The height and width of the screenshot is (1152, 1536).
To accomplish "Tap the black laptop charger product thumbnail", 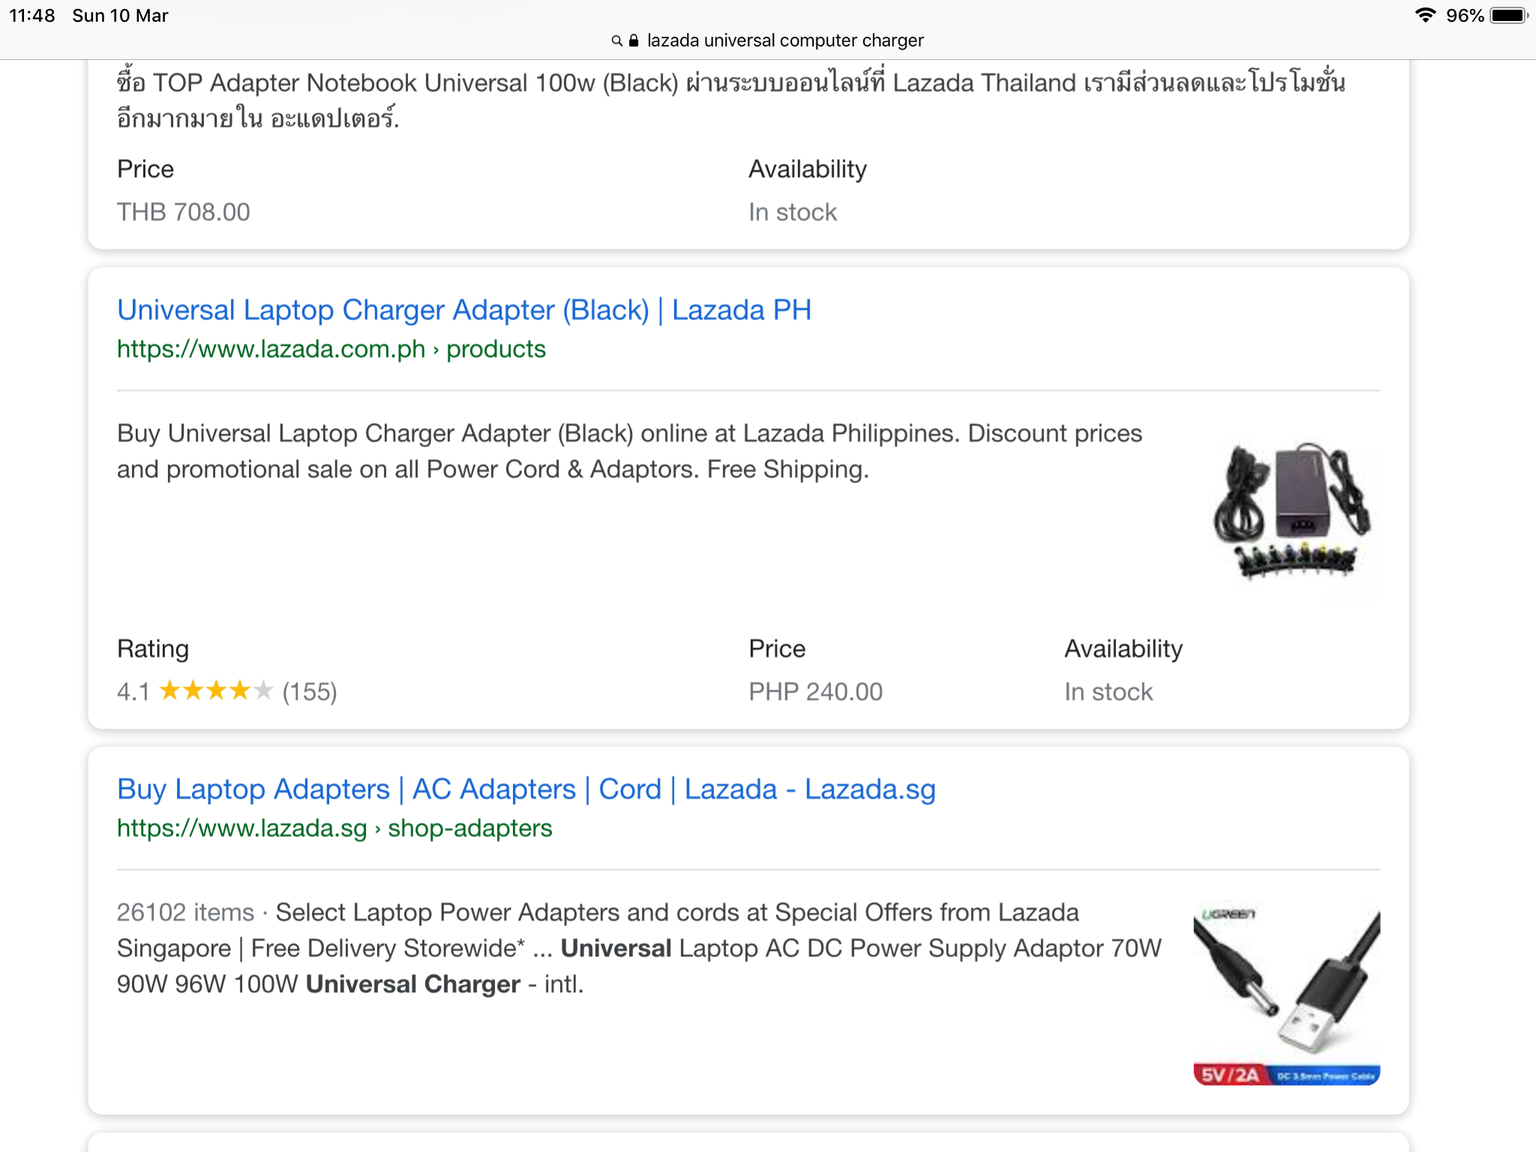I will click(x=1290, y=510).
